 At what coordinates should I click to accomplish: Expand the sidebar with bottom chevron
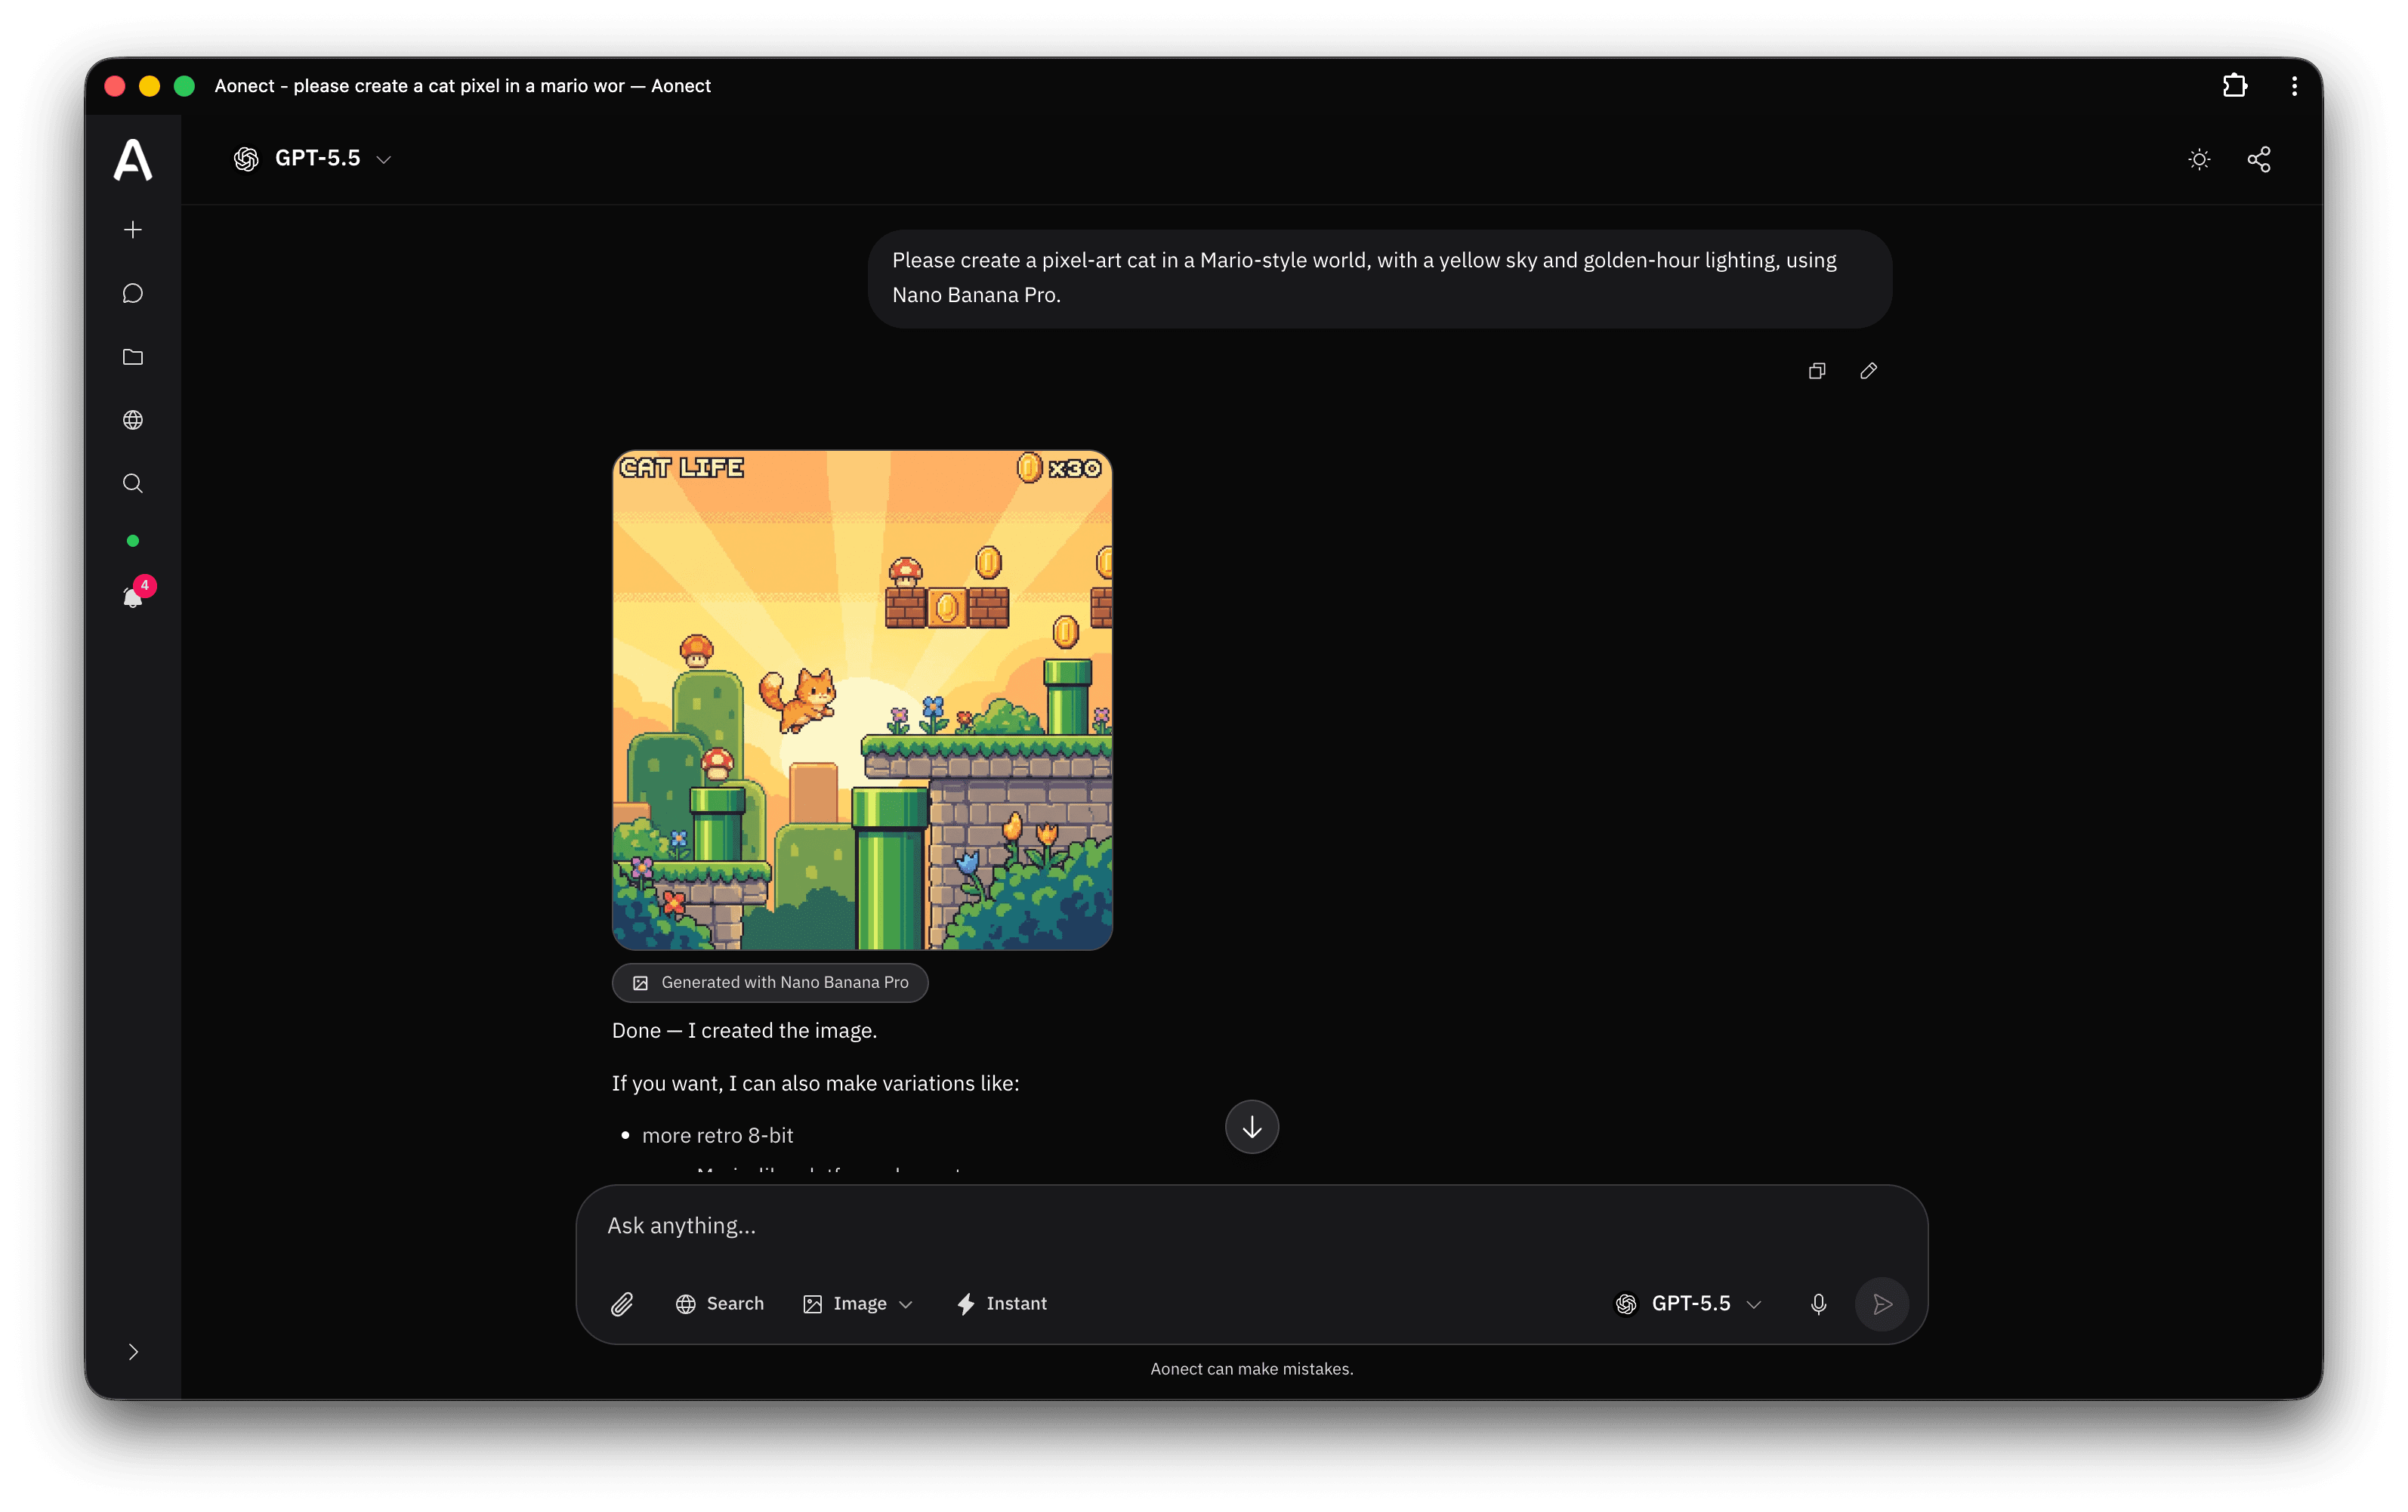pyautogui.click(x=133, y=1352)
